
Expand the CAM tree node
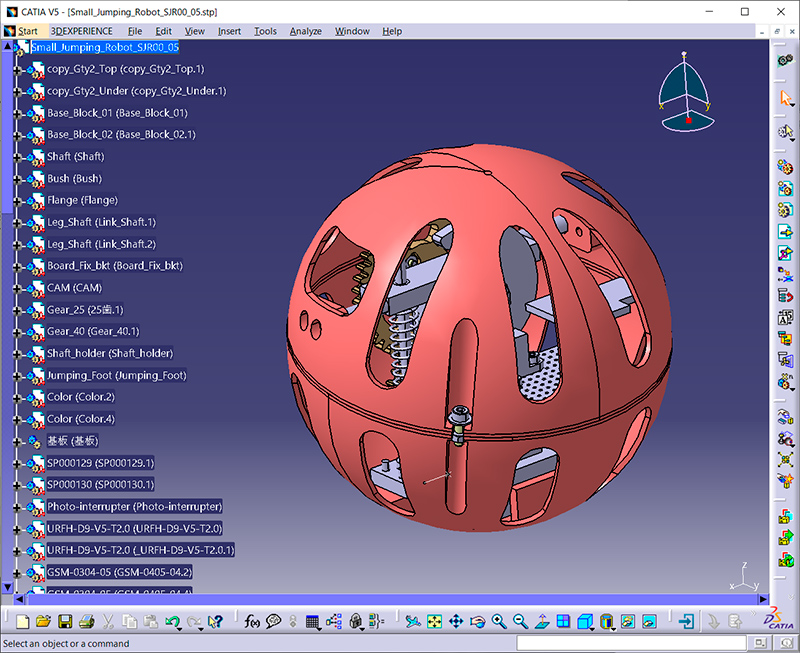[17, 288]
